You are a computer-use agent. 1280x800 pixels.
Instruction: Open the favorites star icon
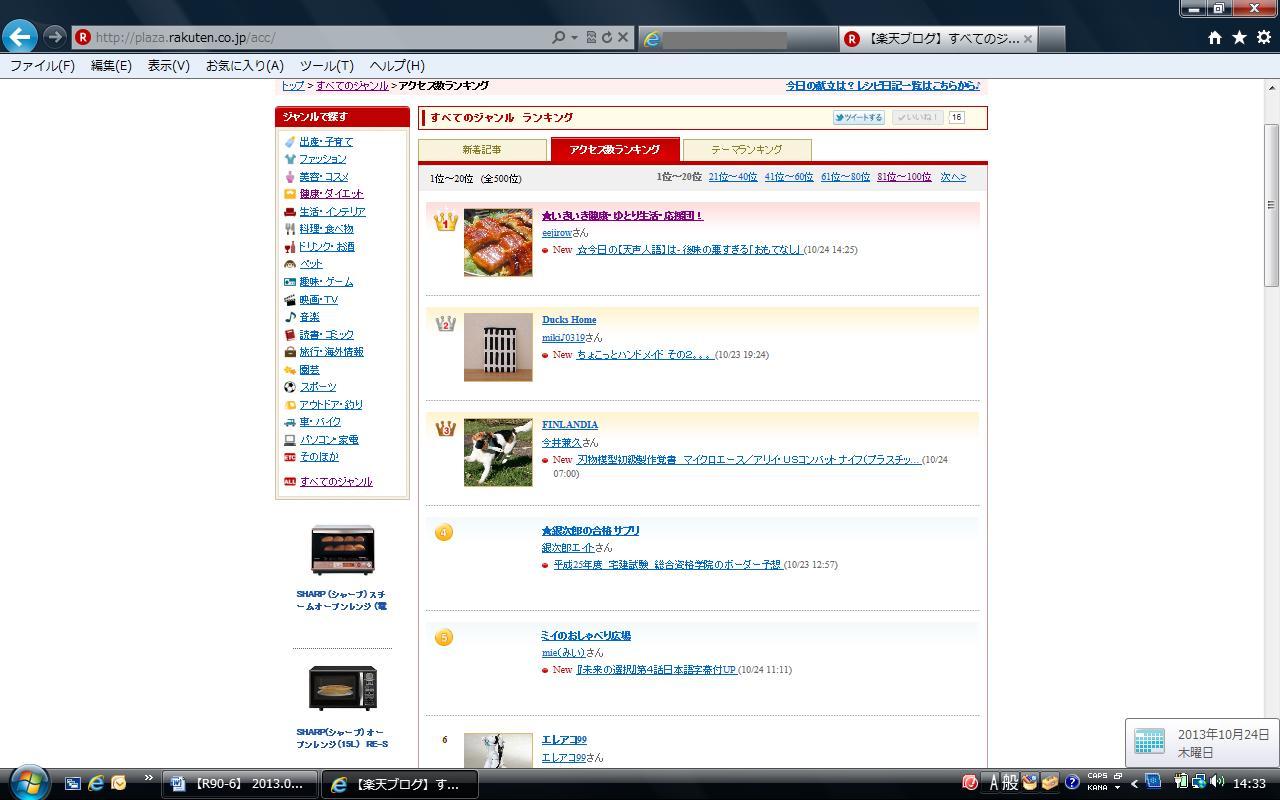tap(1239, 37)
